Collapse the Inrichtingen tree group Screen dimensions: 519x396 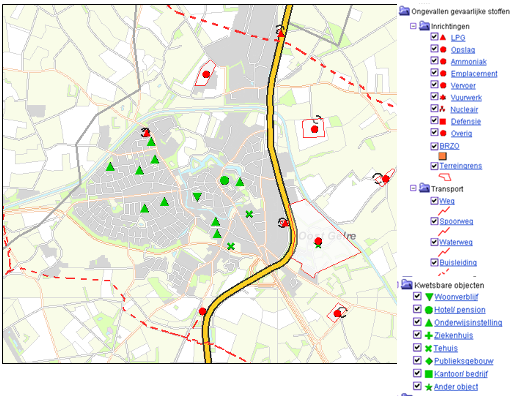click(413, 26)
